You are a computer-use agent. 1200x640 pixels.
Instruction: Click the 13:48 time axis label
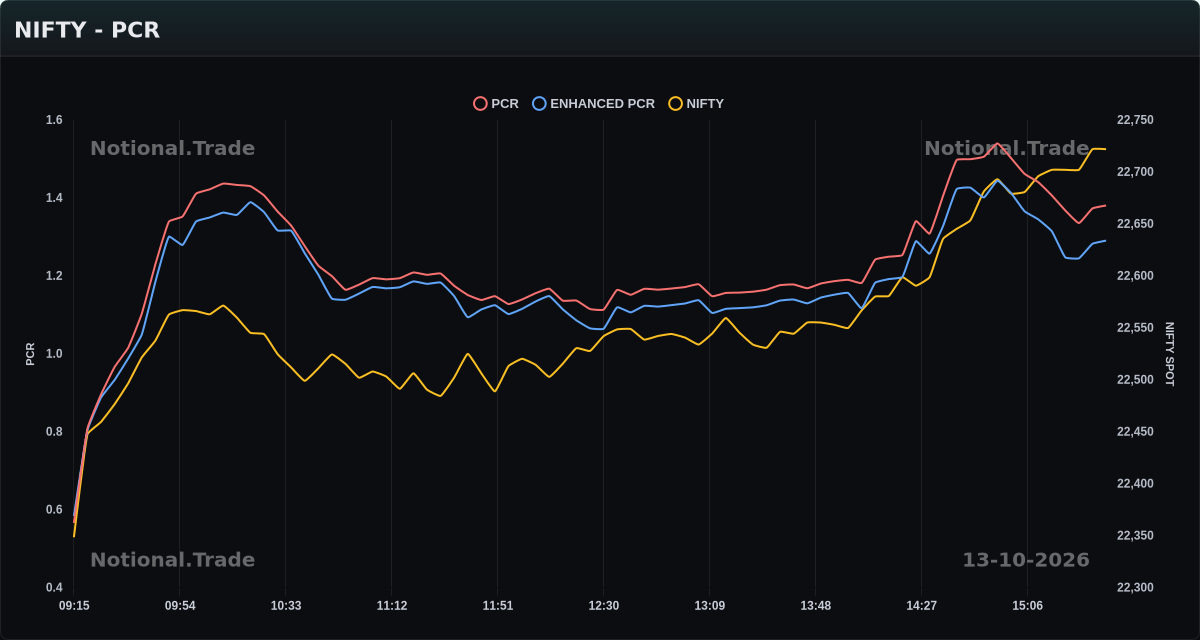[816, 605]
